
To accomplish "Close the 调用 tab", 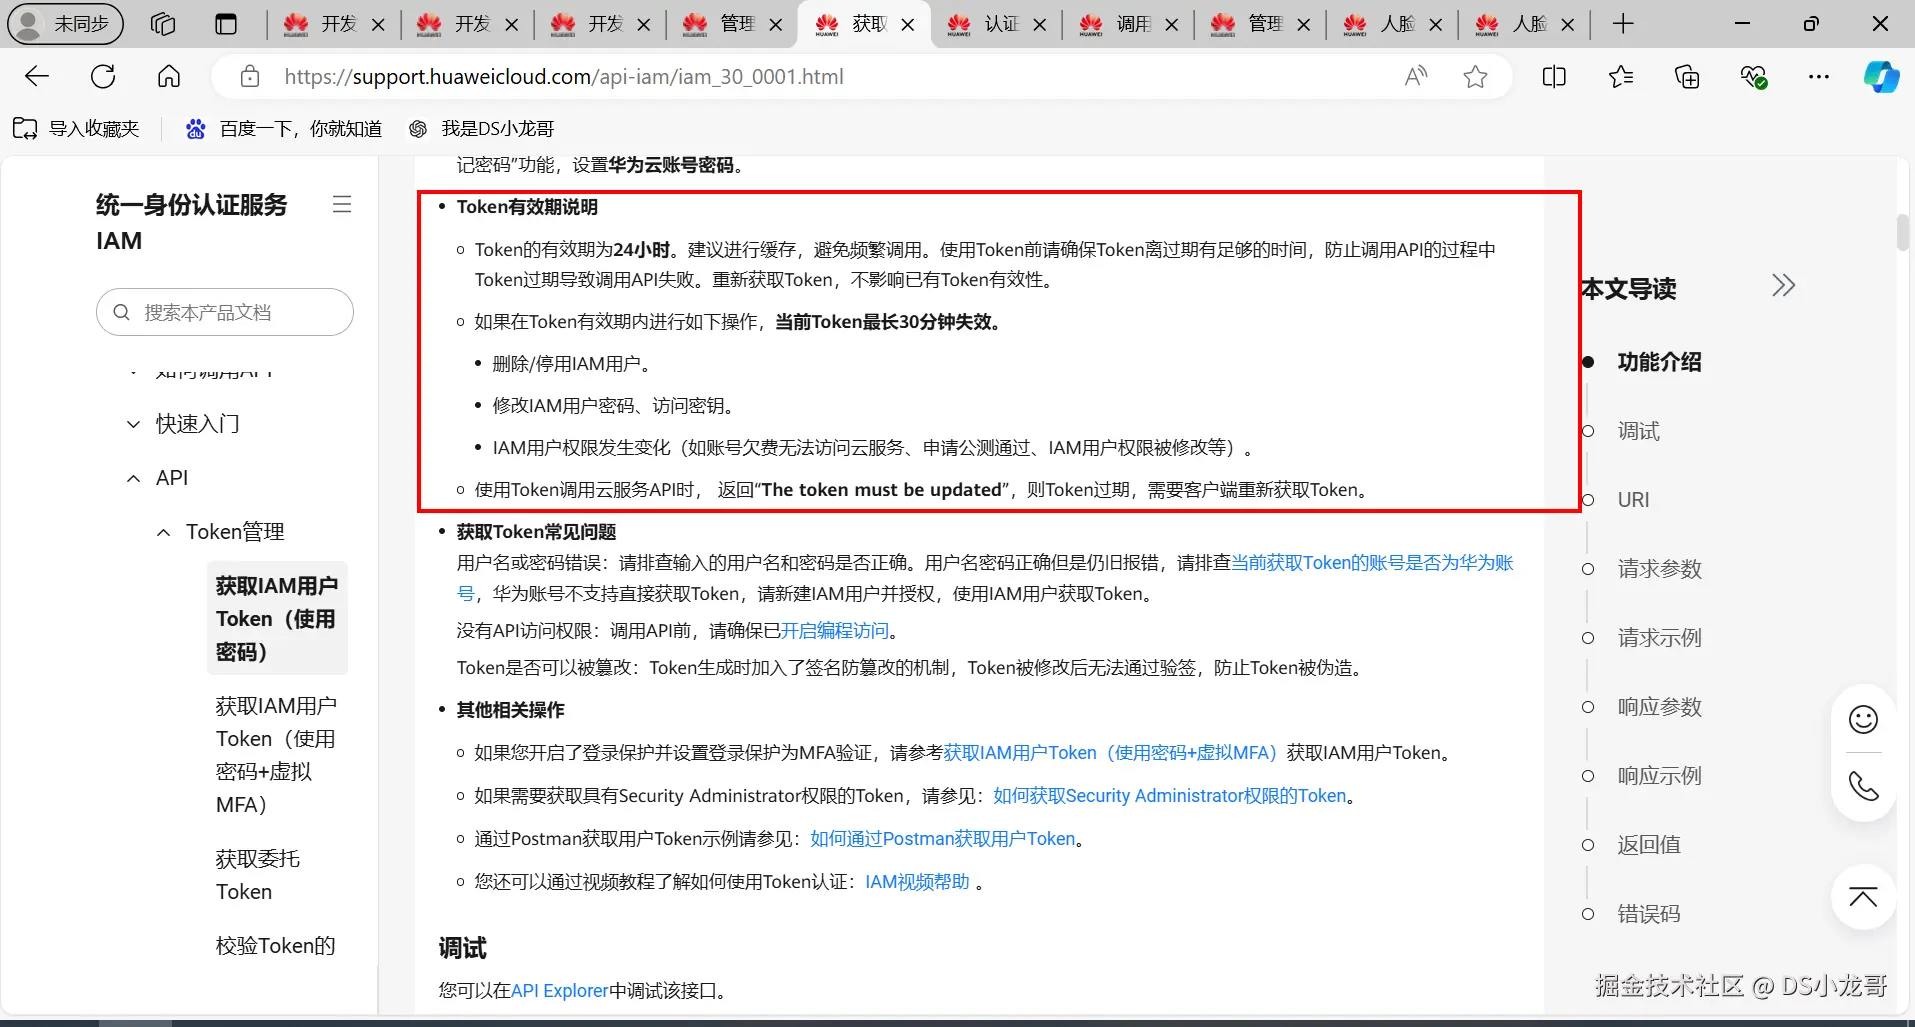I will (1172, 24).
